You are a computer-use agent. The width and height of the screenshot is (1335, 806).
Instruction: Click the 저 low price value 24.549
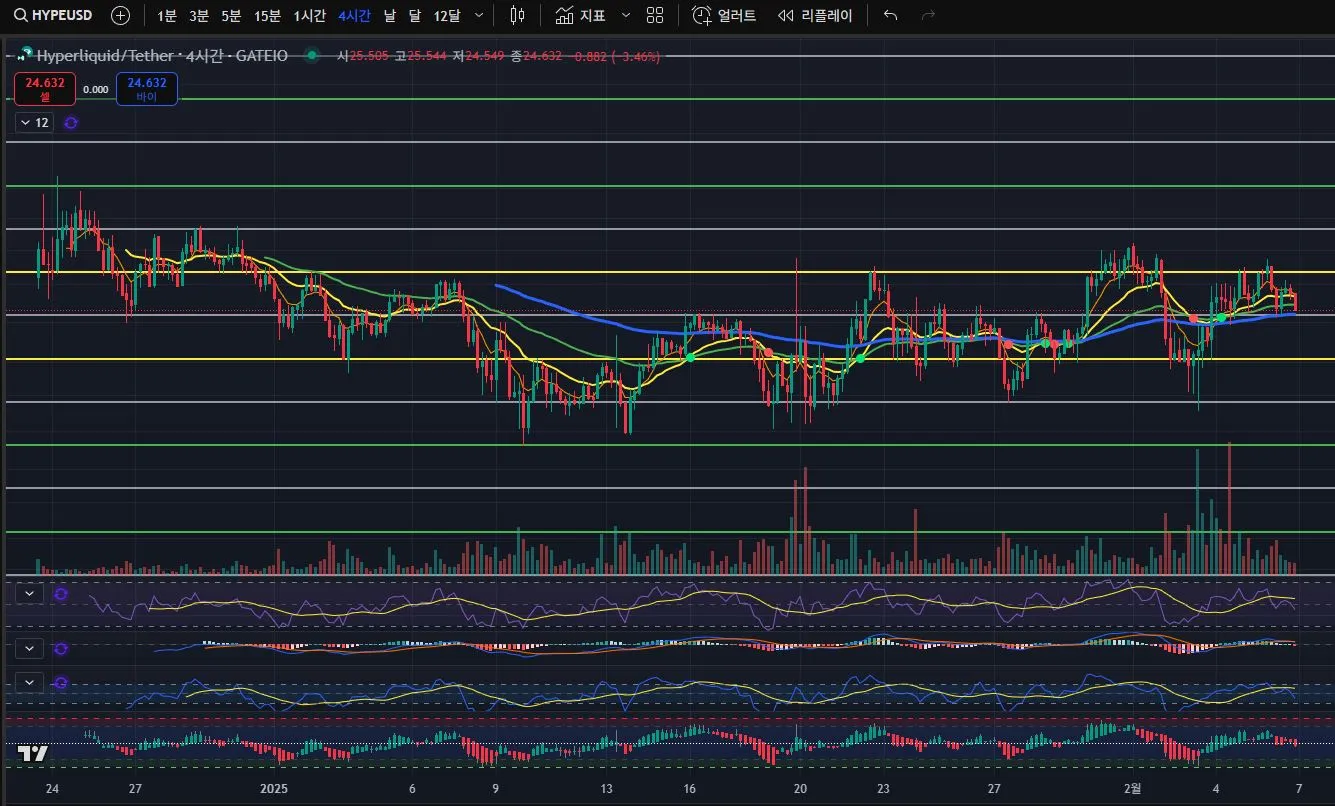click(x=484, y=56)
